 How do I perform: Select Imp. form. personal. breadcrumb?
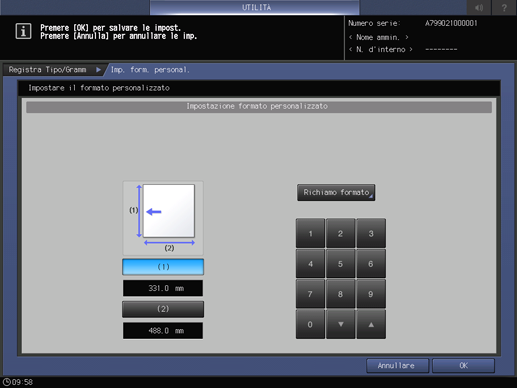tap(150, 70)
